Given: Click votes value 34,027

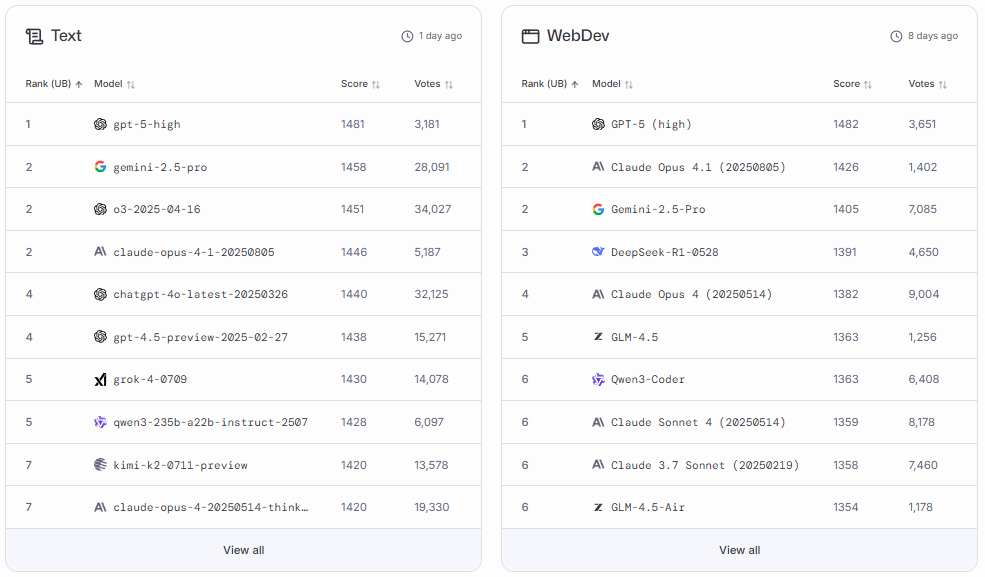Looking at the screenshot, I should click(432, 209).
